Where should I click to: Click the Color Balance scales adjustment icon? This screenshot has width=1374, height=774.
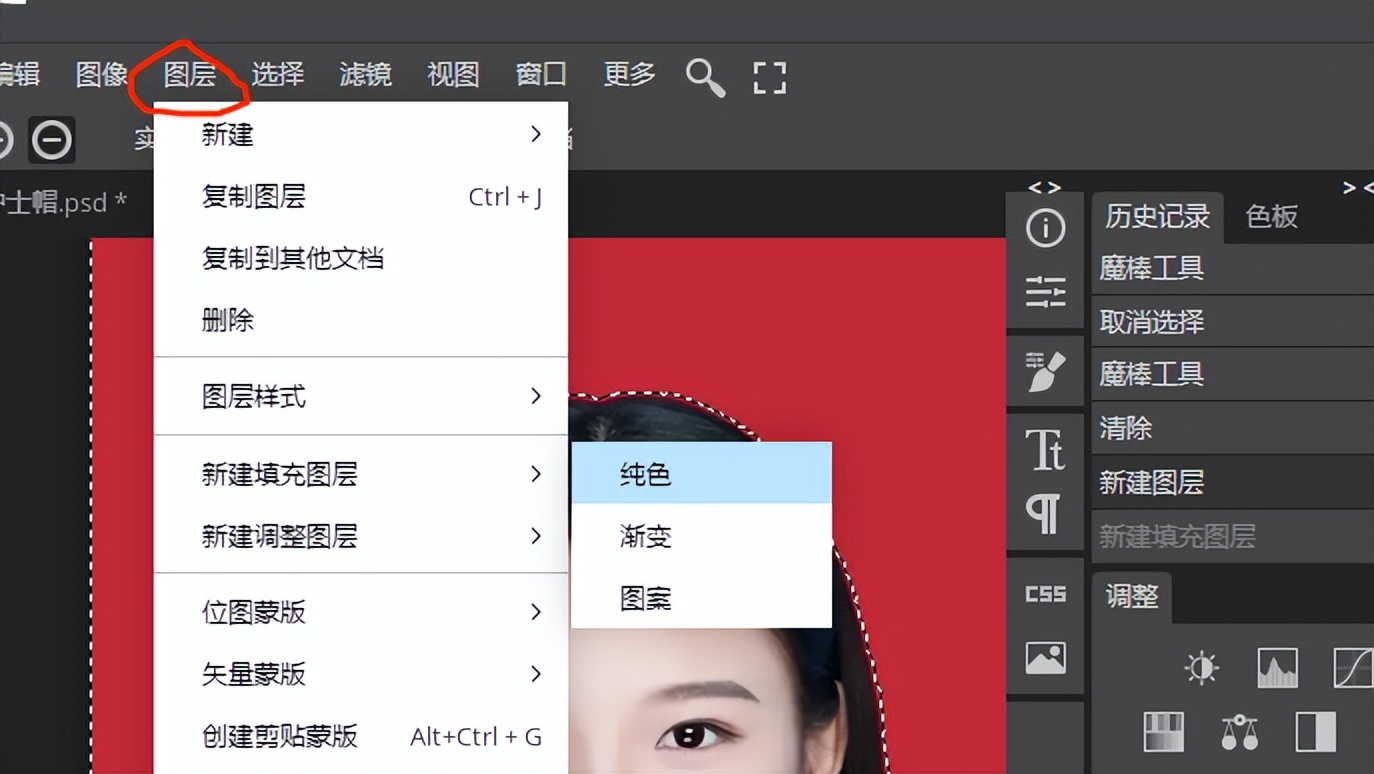point(1240,733)
